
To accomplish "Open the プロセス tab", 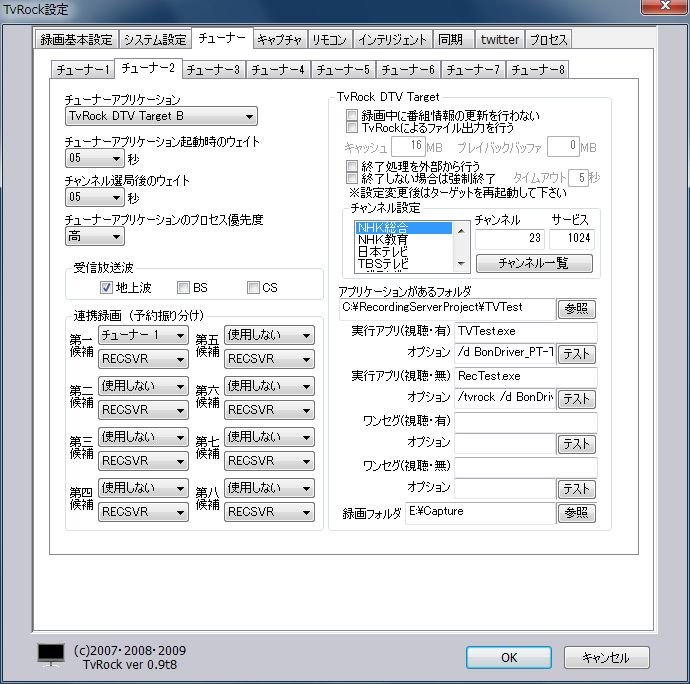I will [548, 40].
